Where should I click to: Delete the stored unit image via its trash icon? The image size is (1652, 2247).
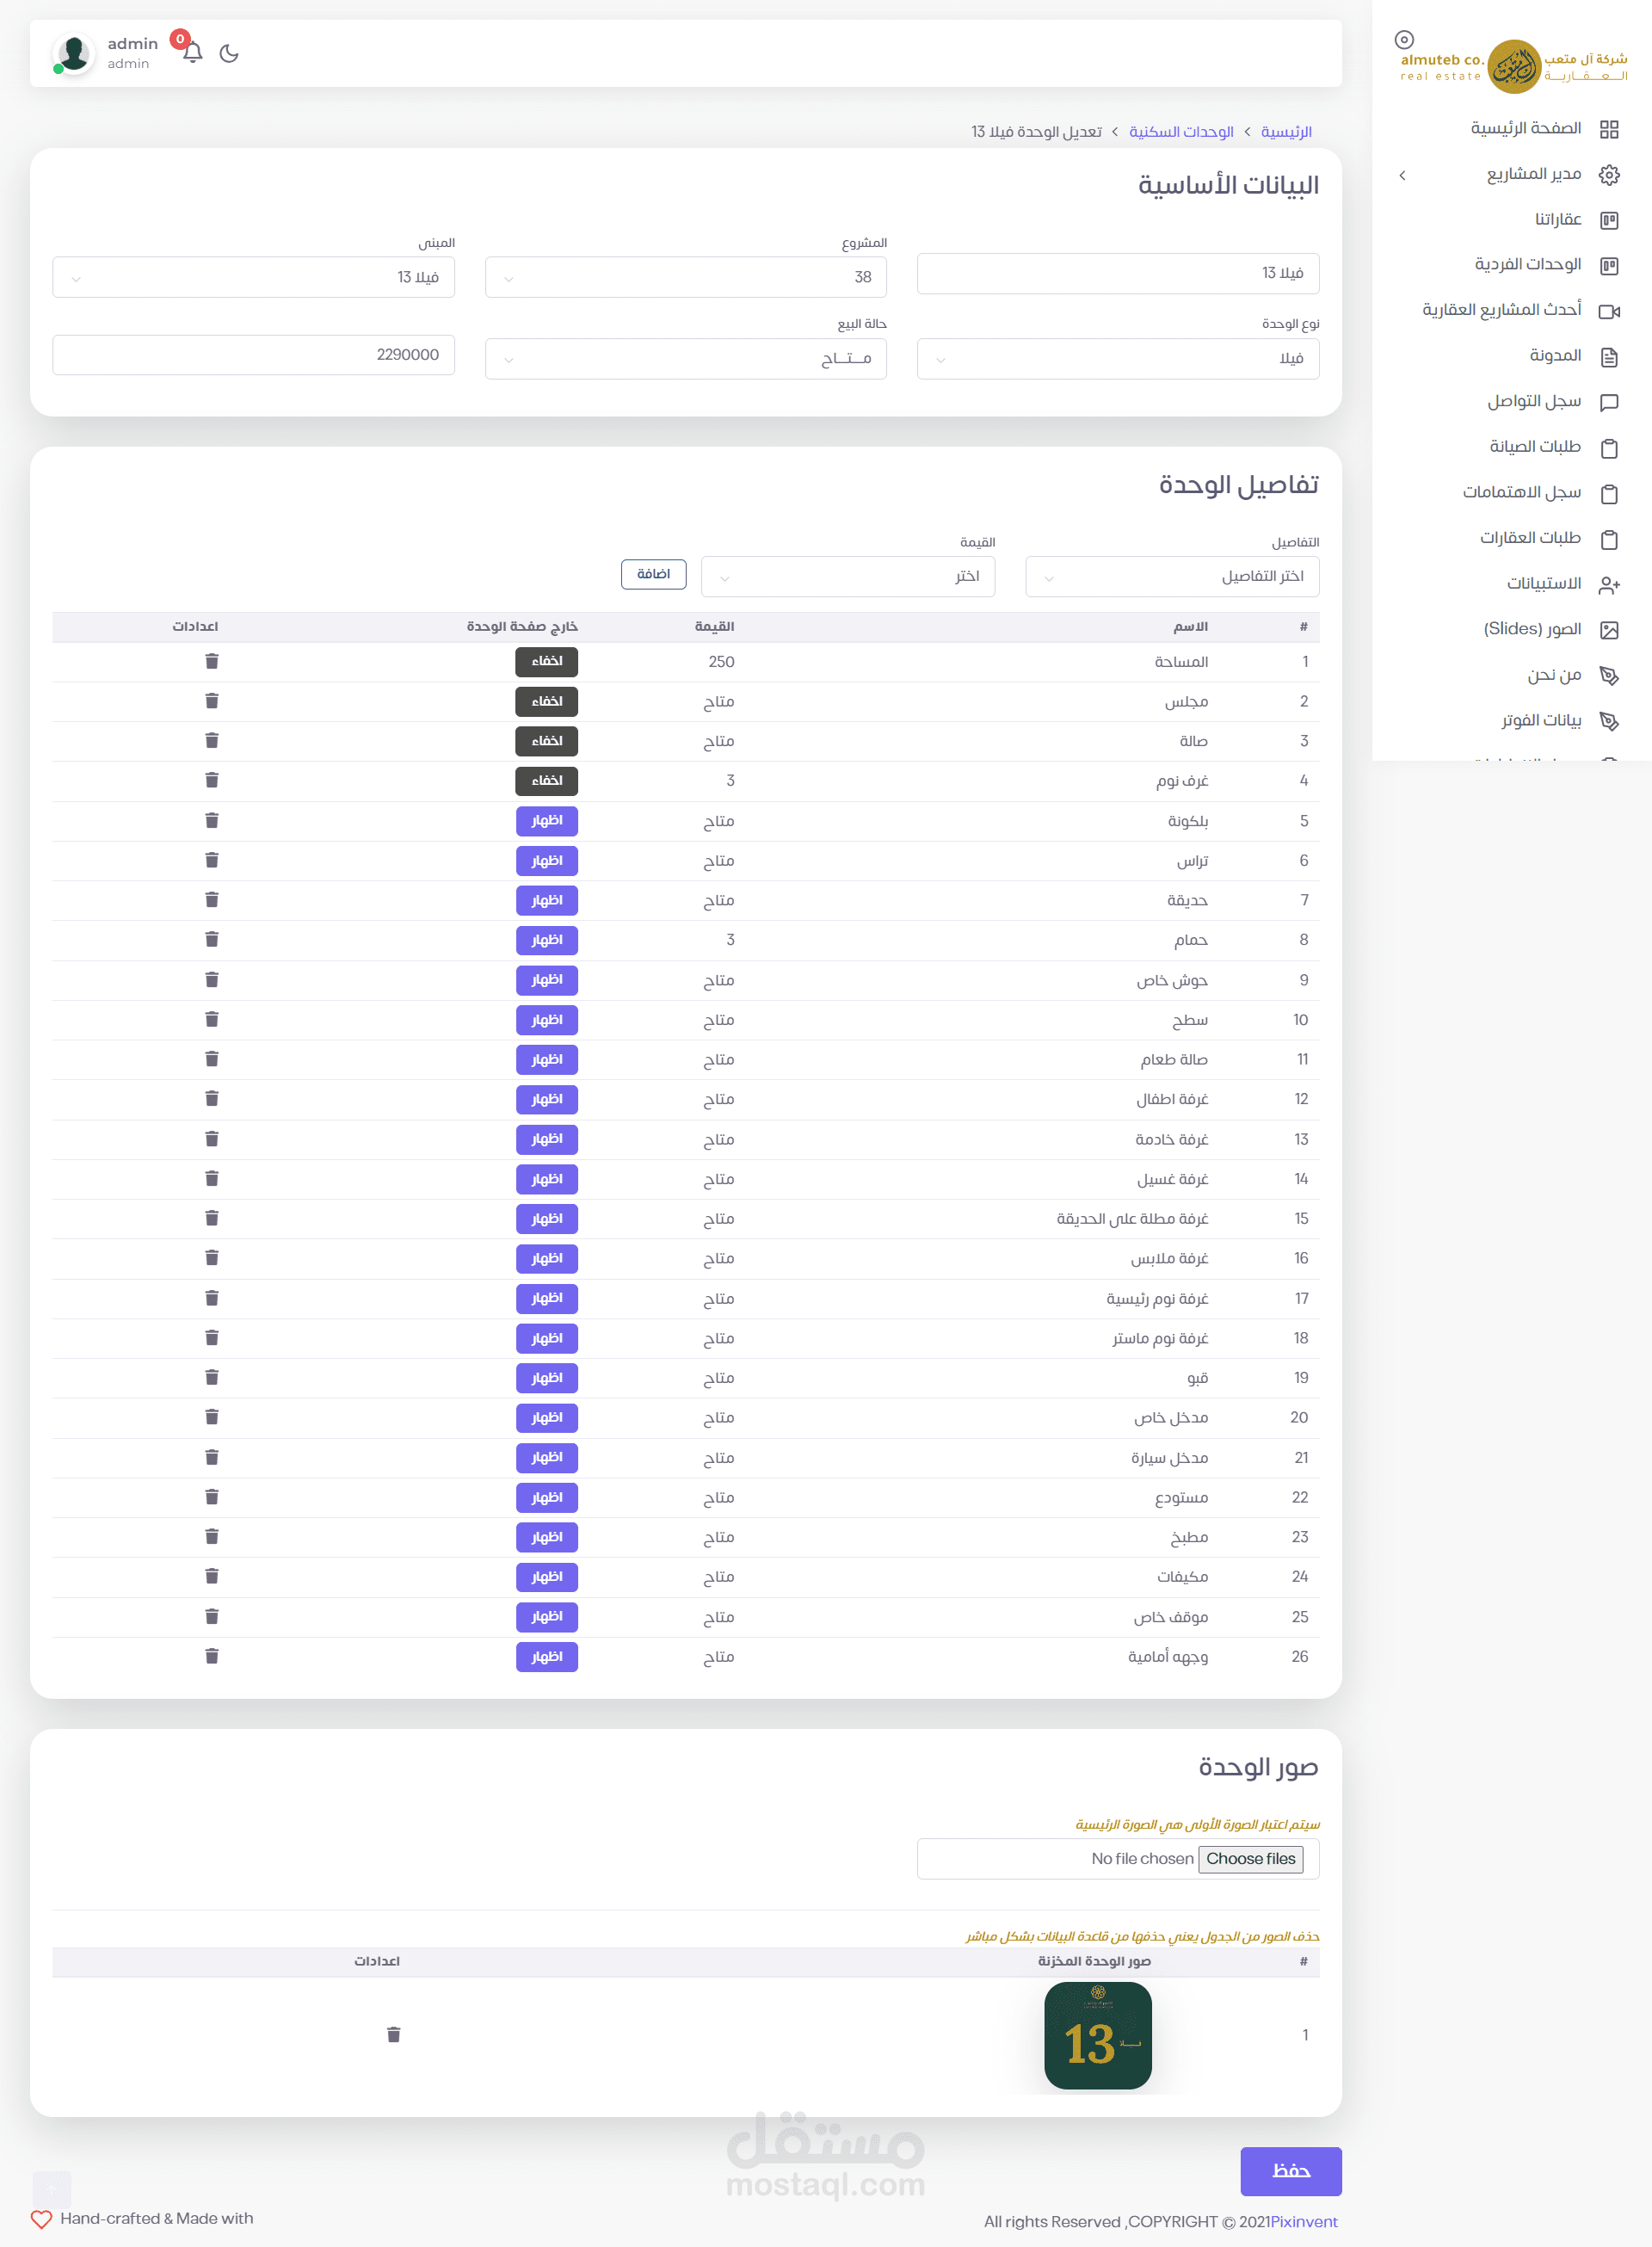coord(393,2034)
